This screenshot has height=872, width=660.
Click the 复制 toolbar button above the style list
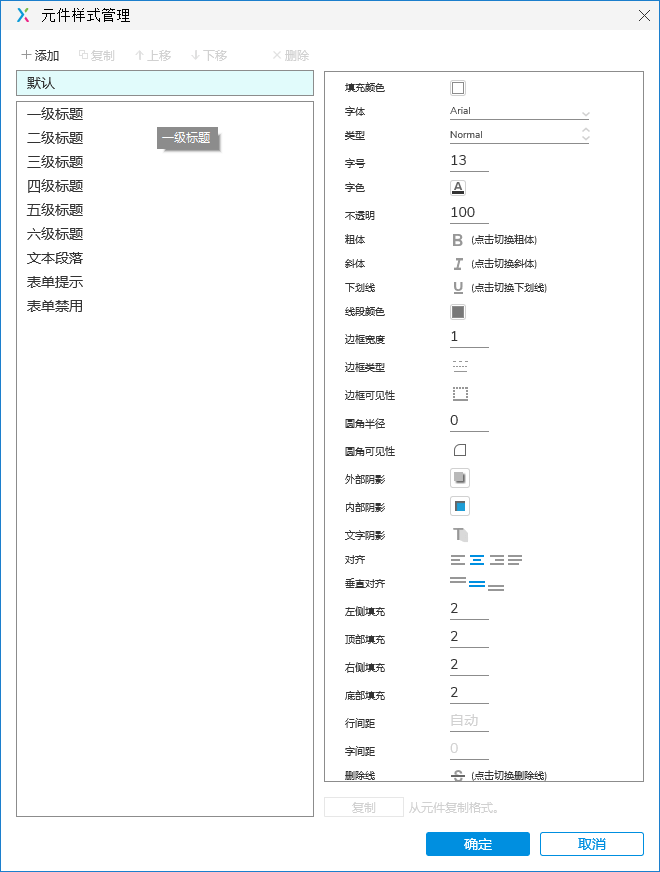[x=97, y=55]
